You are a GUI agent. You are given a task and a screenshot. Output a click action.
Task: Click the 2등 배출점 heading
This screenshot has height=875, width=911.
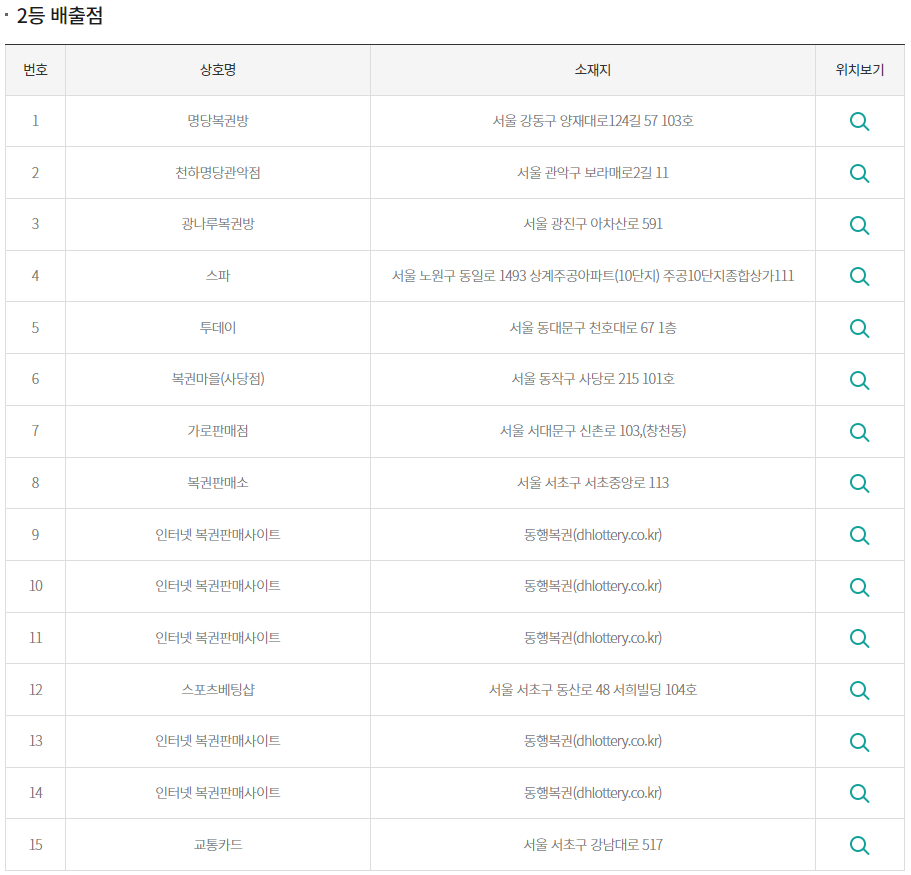pyautogui.click(x=60, y=15)
